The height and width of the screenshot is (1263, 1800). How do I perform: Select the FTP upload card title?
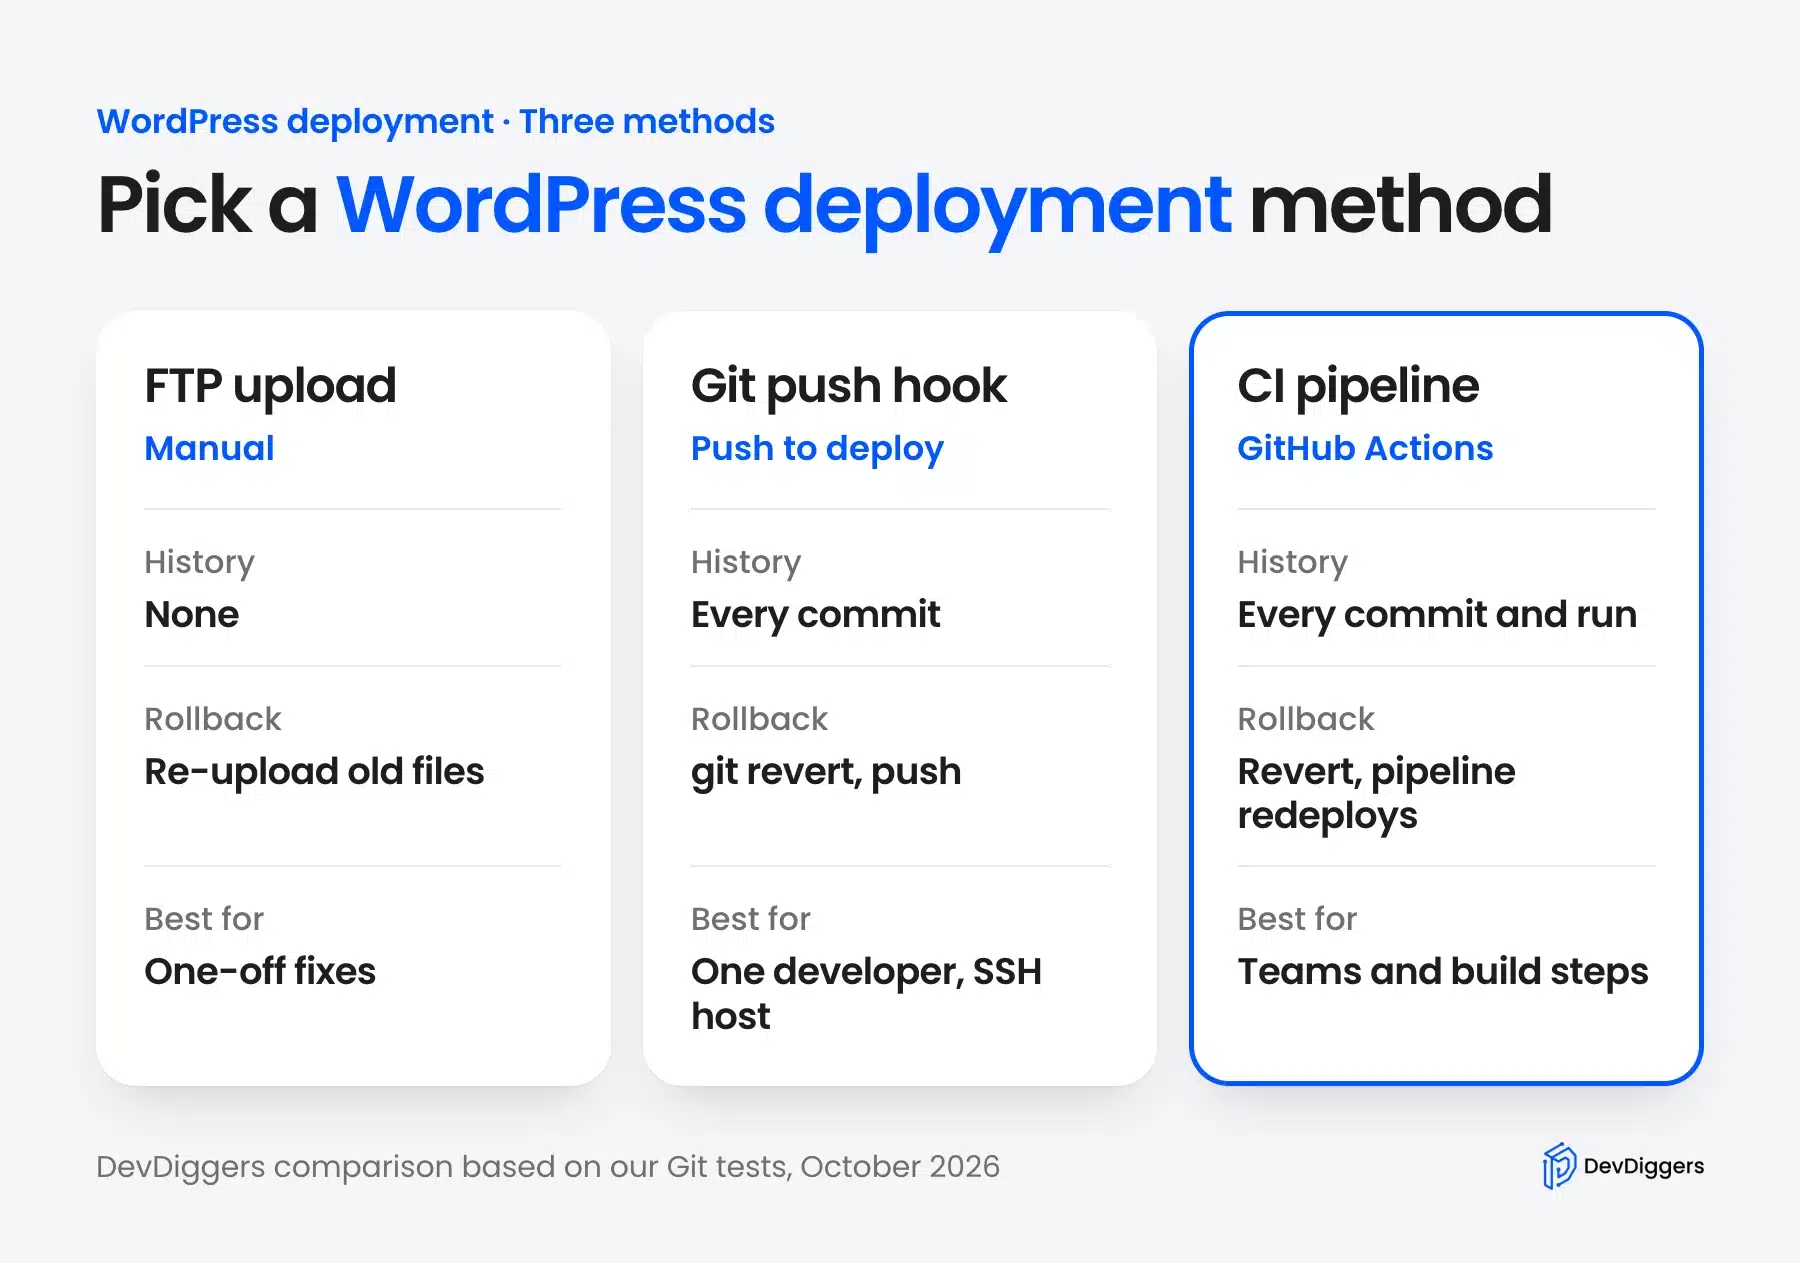(x=270, y=386)
